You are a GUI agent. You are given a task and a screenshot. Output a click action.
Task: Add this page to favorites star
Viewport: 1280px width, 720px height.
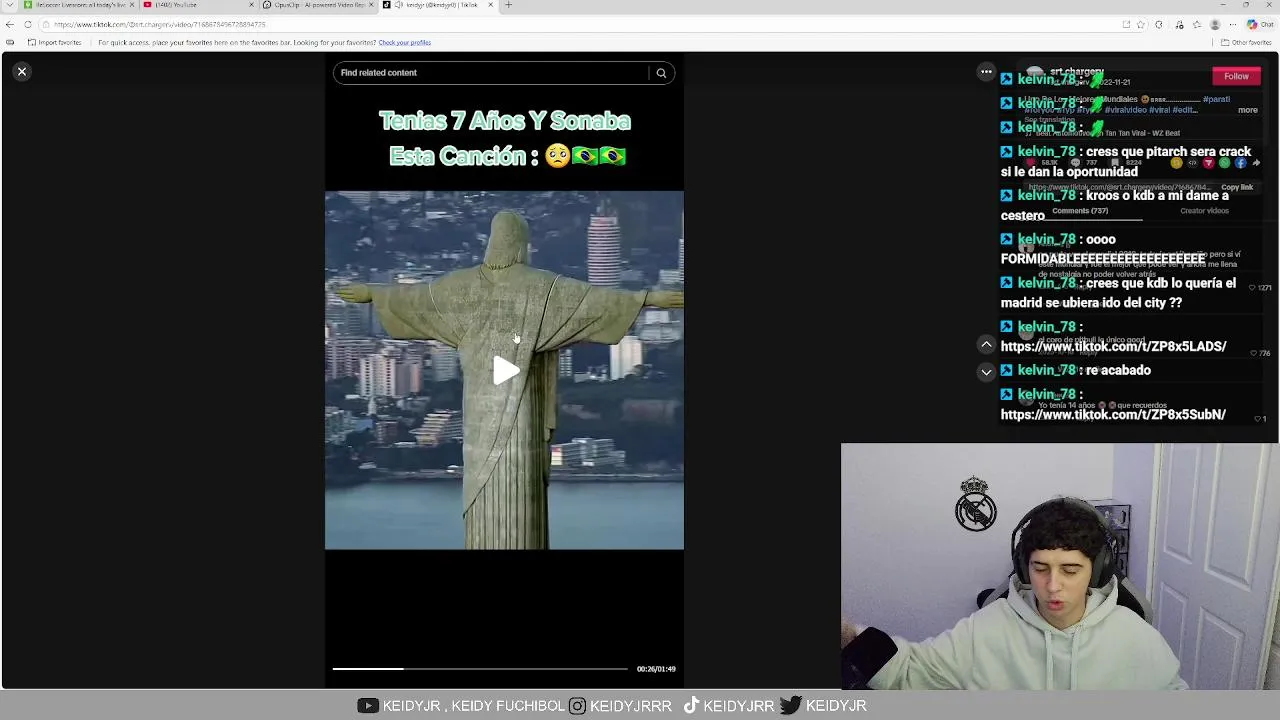pyautogui.click(x=1140, y=24)
